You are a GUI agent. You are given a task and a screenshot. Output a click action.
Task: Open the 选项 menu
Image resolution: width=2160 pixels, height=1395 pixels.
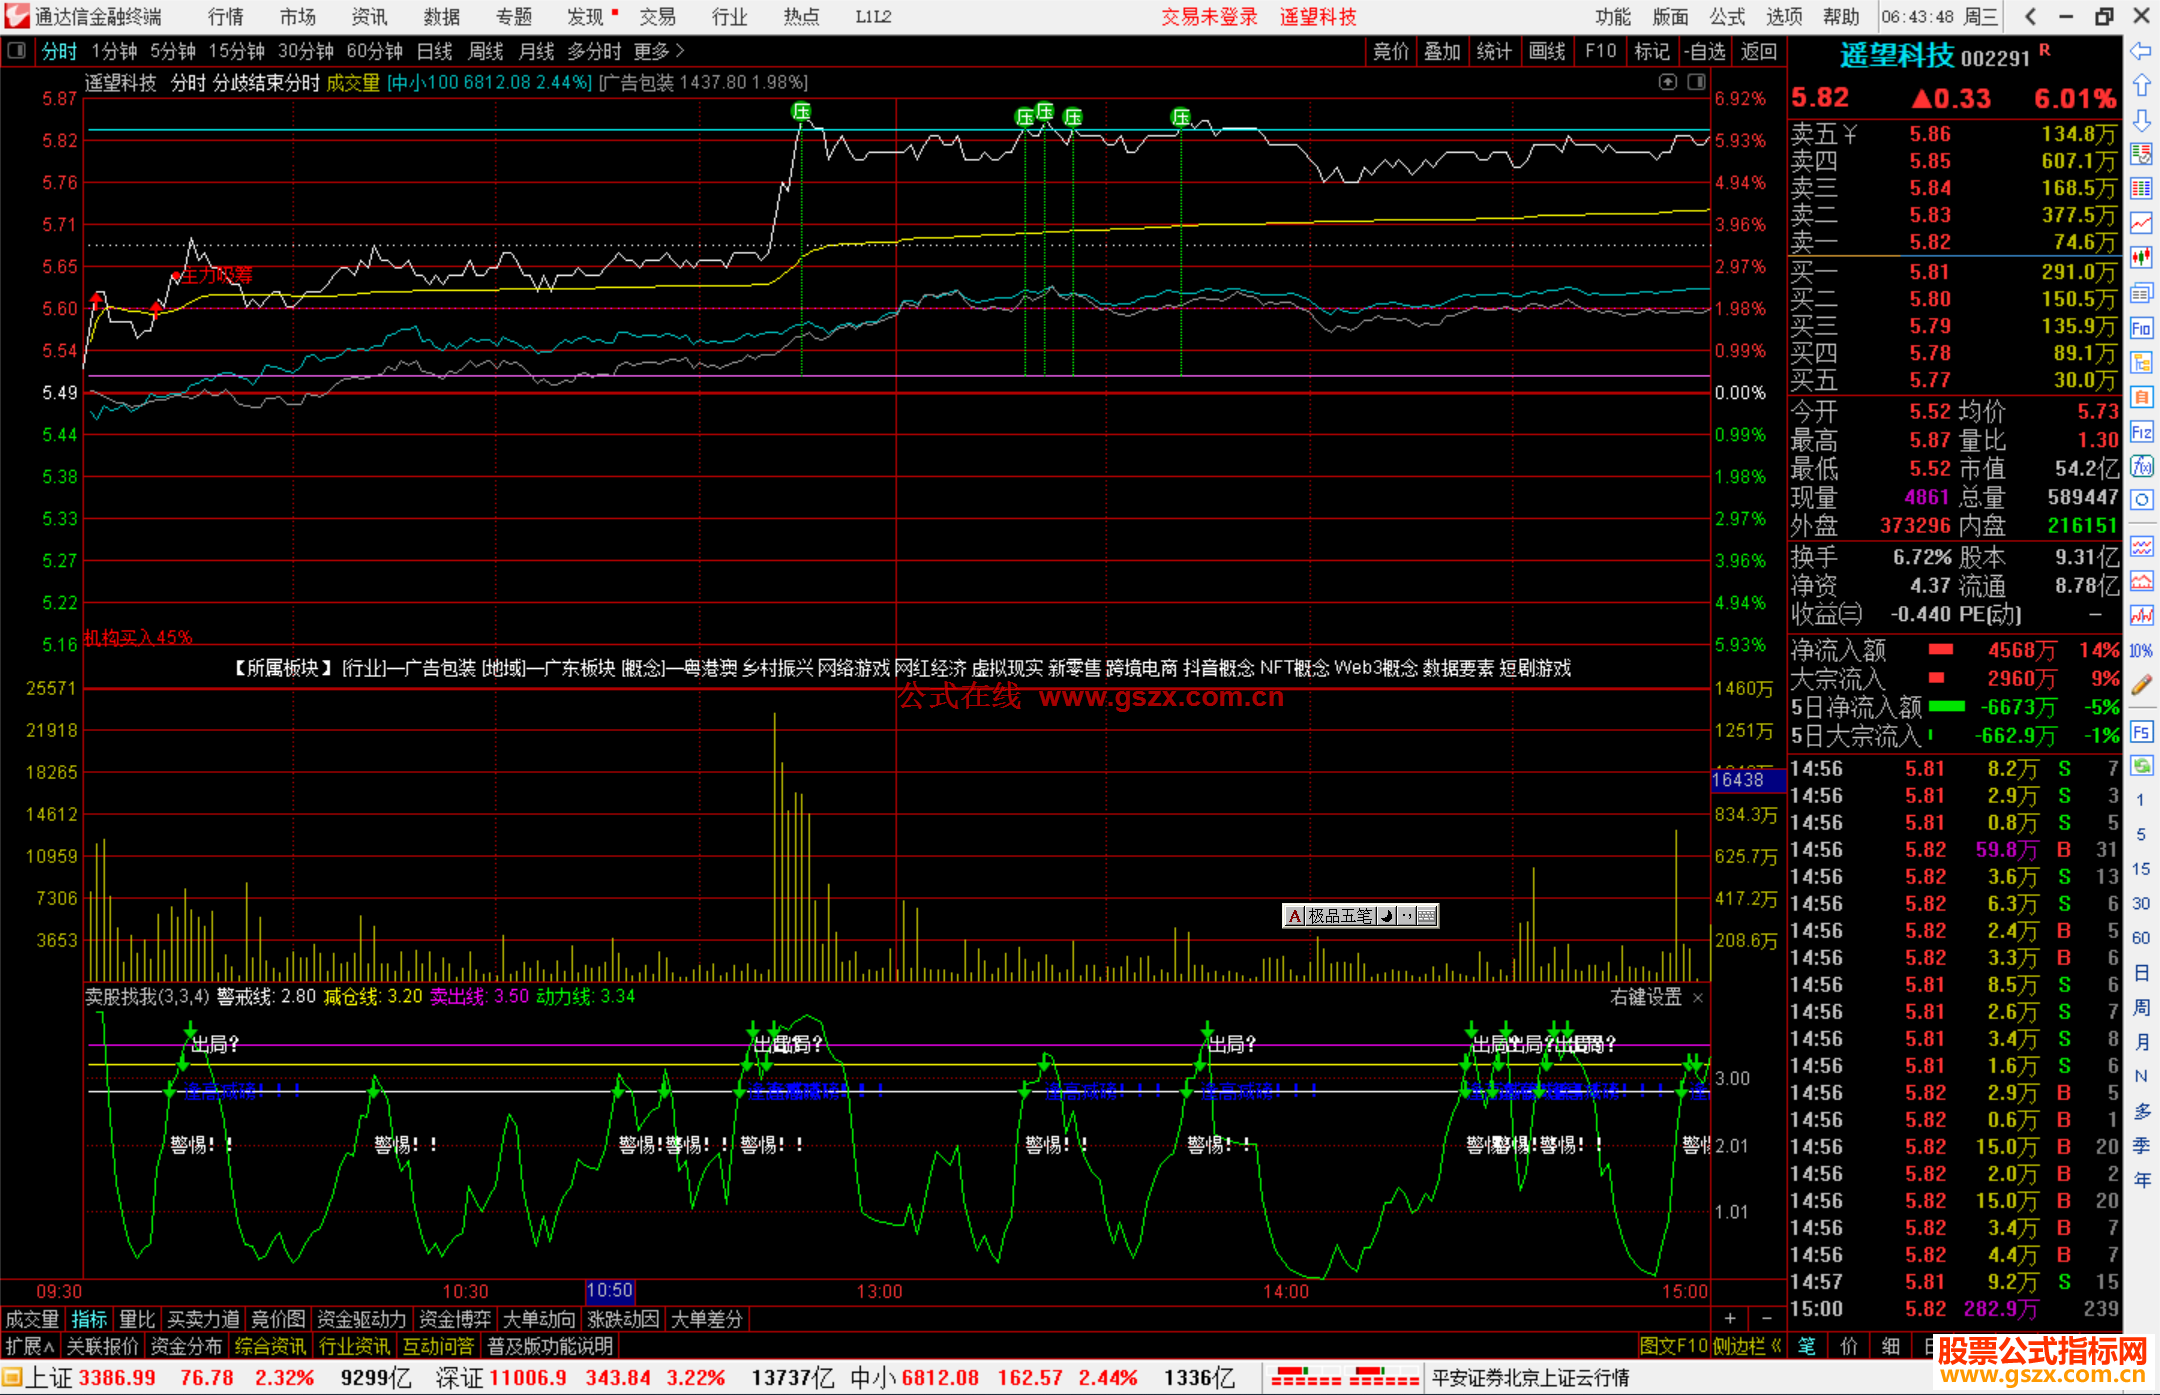(x=1784, y=16)
